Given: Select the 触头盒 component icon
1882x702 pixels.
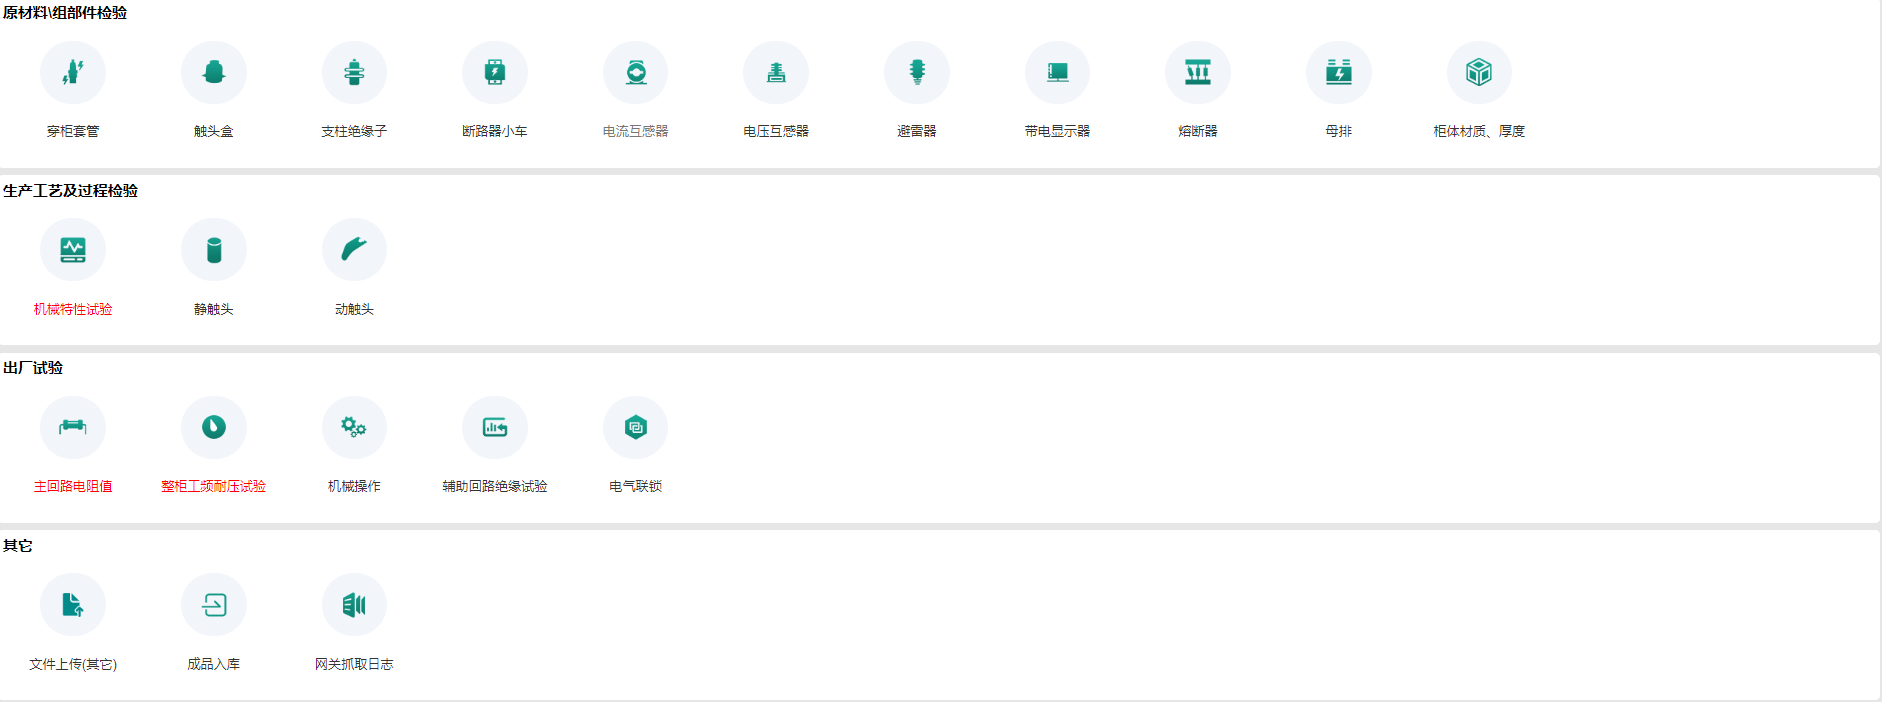Looking at the screenshot, I should click(x=214, y=73).
